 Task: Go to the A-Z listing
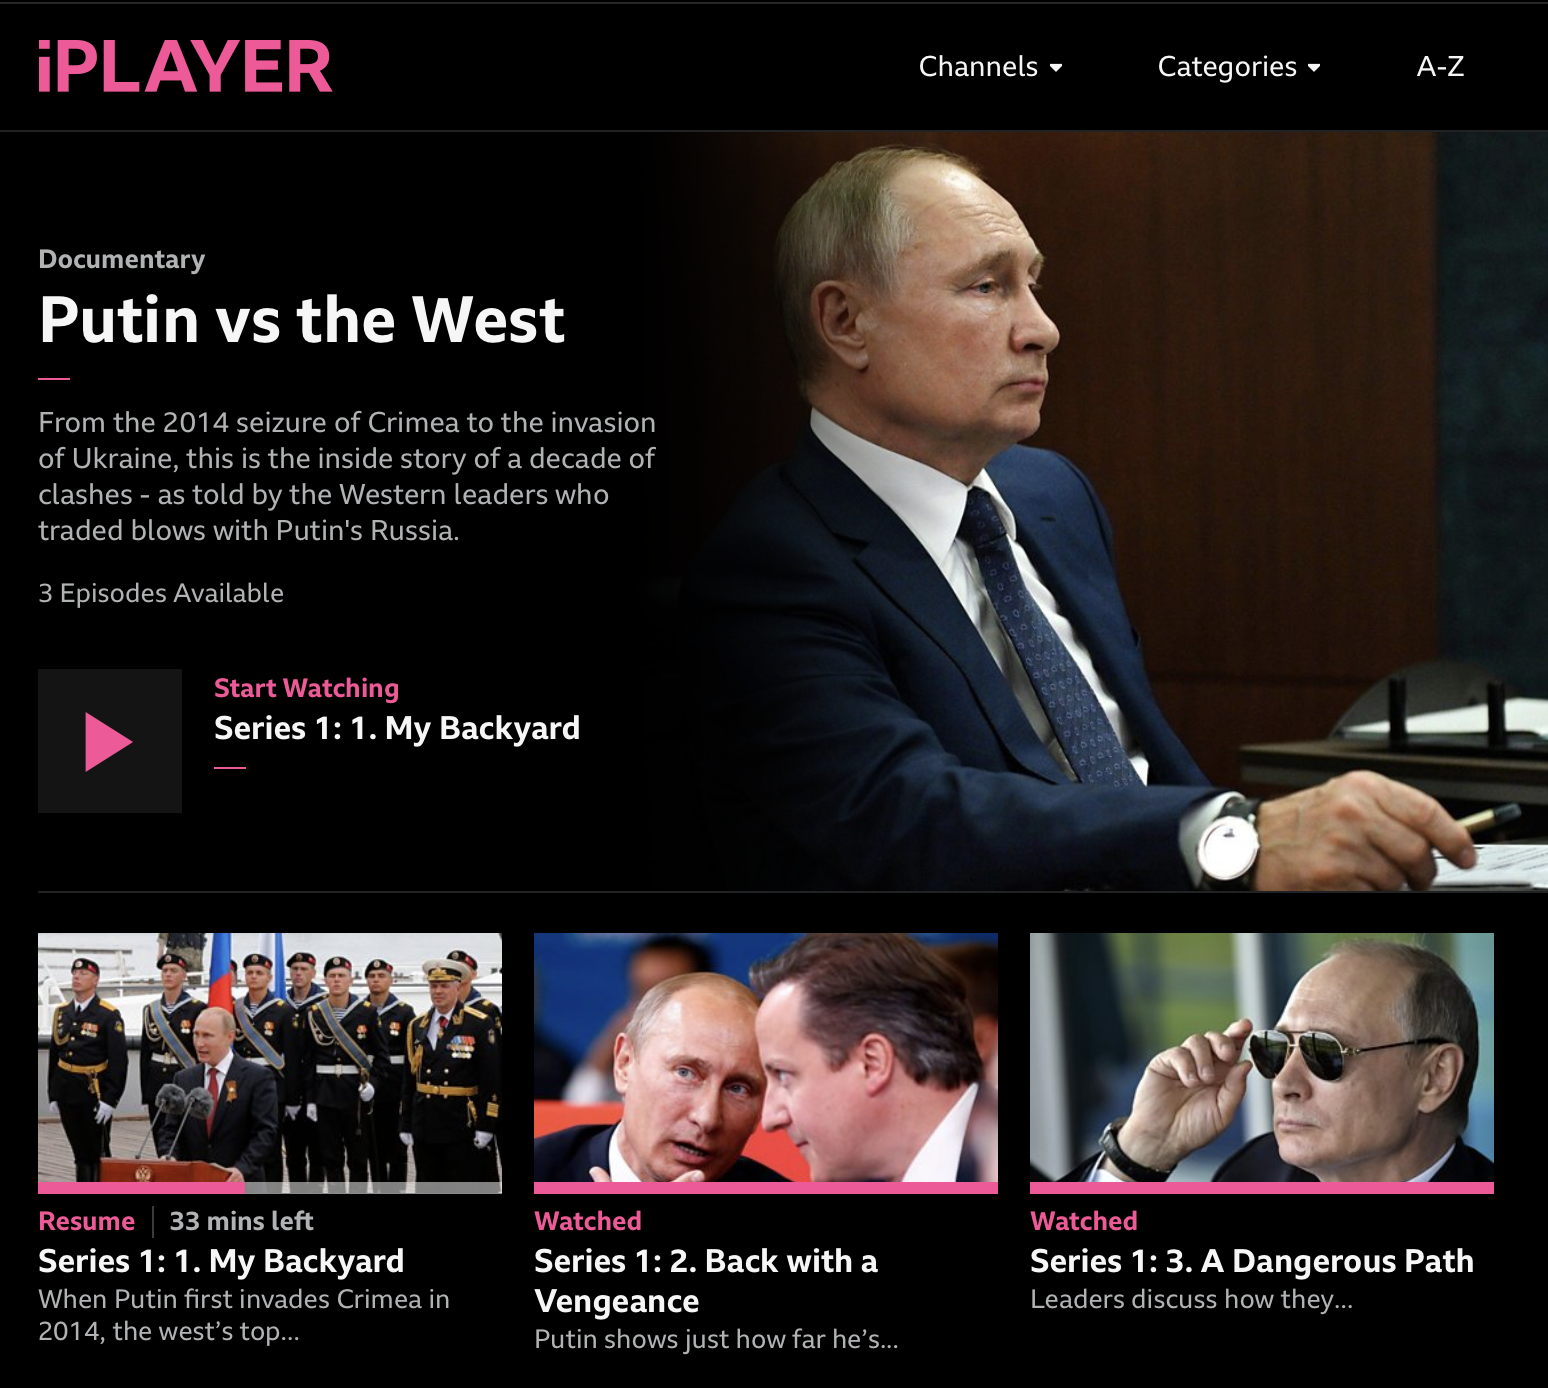click(1440, 66)
